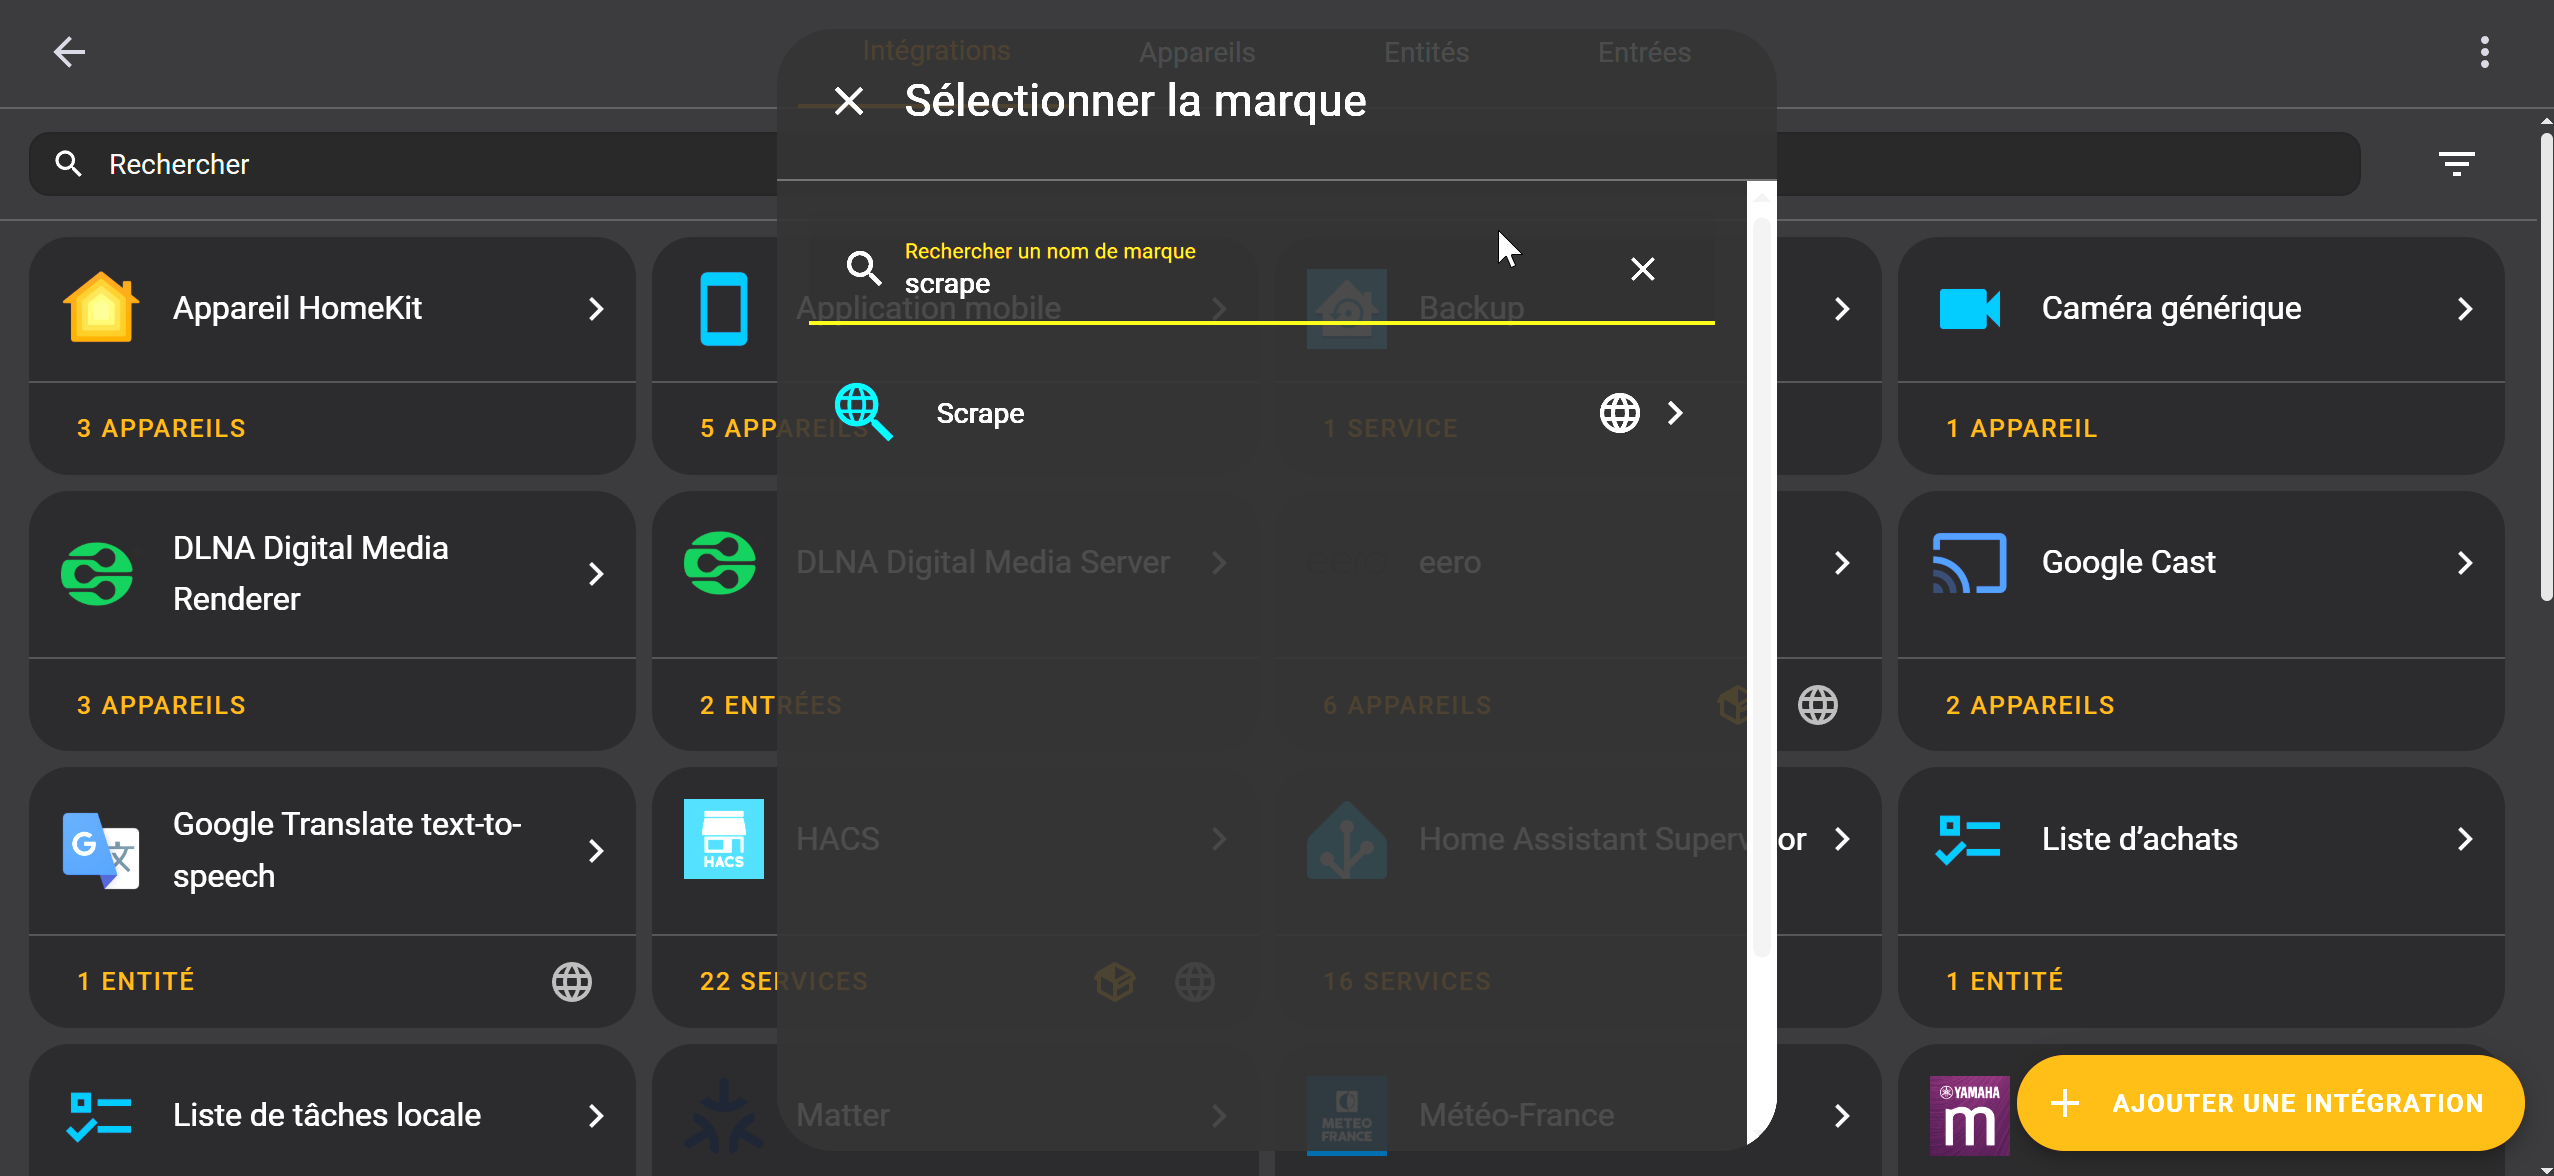The image size is (2554, 1176).
Task: Click the back arrow icon
Action: point(69,52)
